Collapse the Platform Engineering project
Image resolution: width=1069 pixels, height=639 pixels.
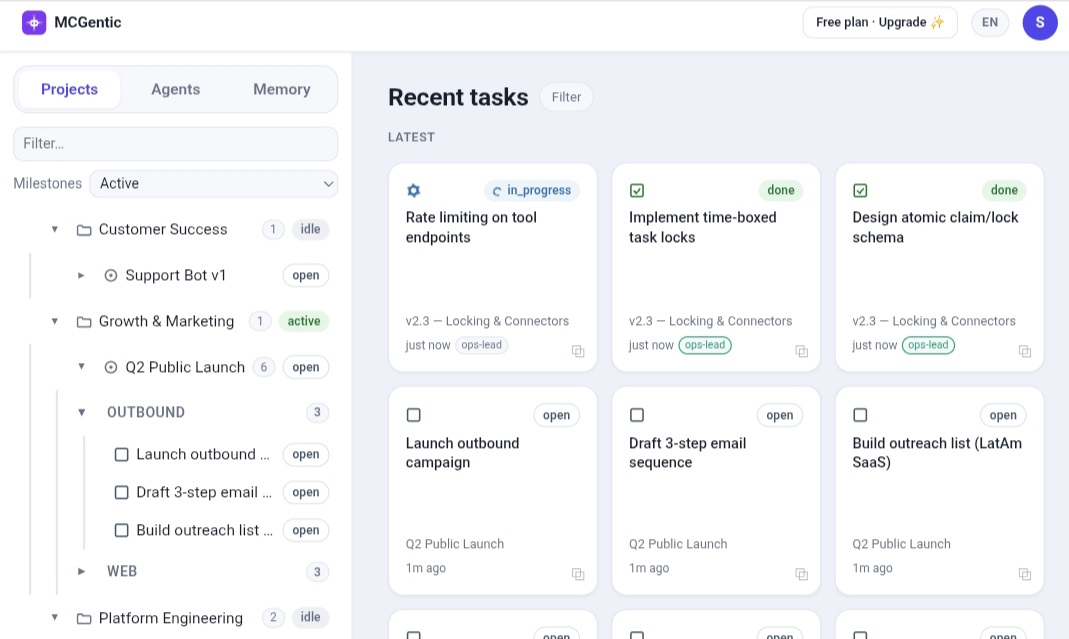click(x=55, y=618)
